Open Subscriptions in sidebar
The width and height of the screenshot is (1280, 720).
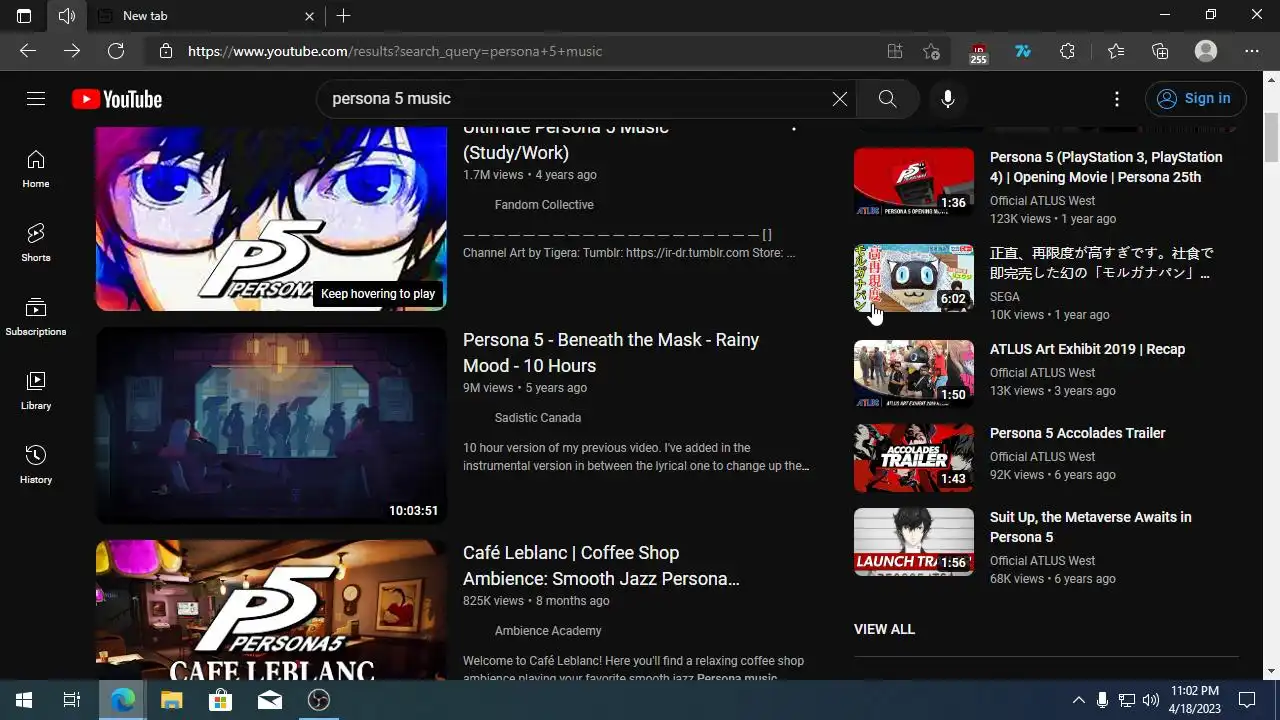[36, 317]
